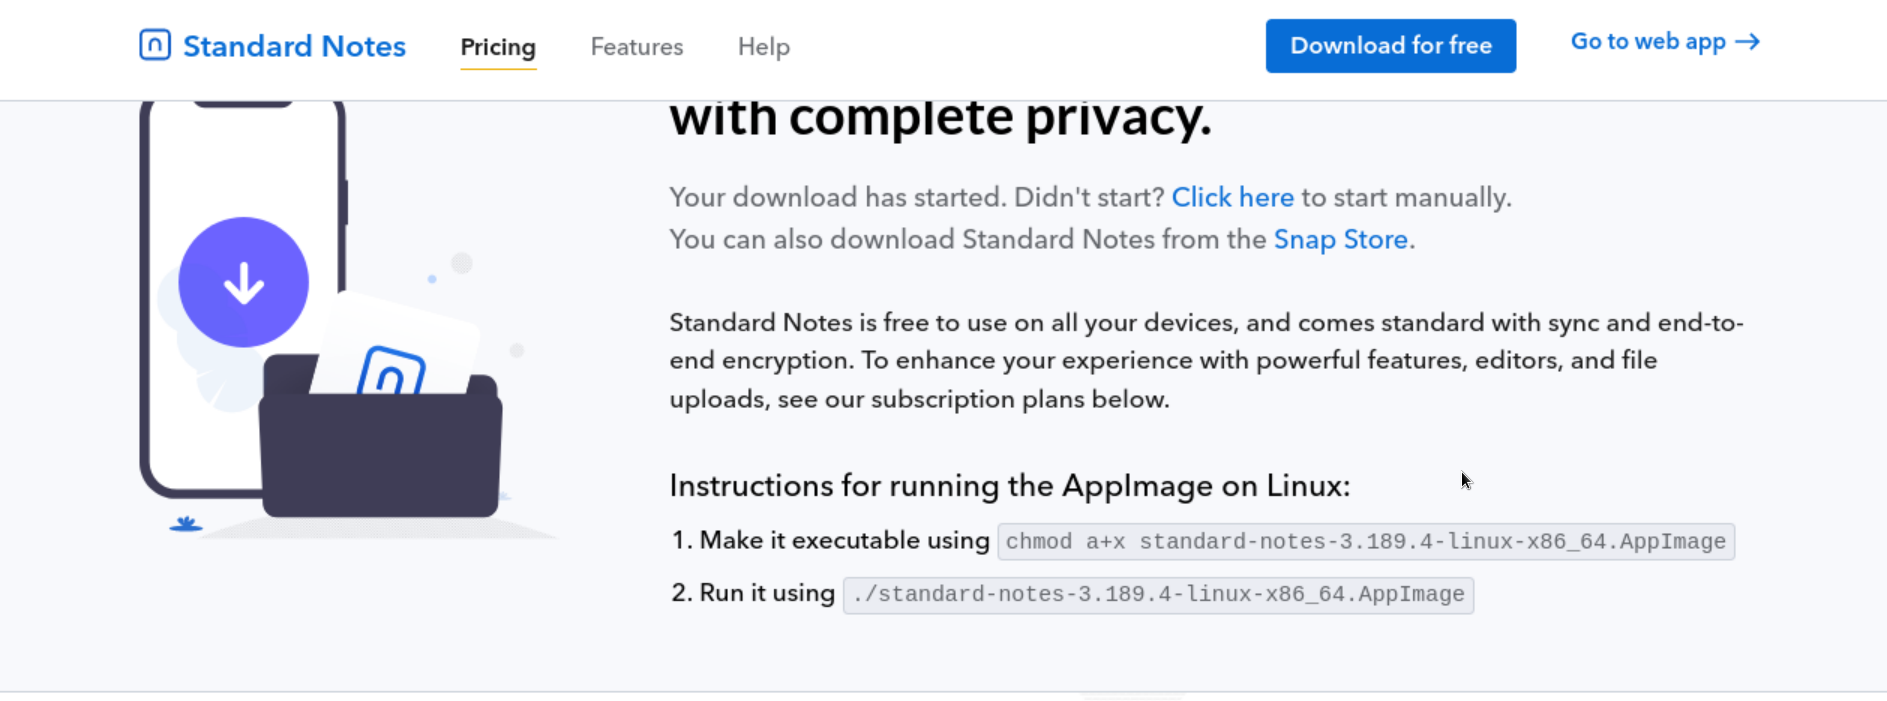1887x701 pixels.
Task: Visit the Snap Store link
Action: point(1341,239)
